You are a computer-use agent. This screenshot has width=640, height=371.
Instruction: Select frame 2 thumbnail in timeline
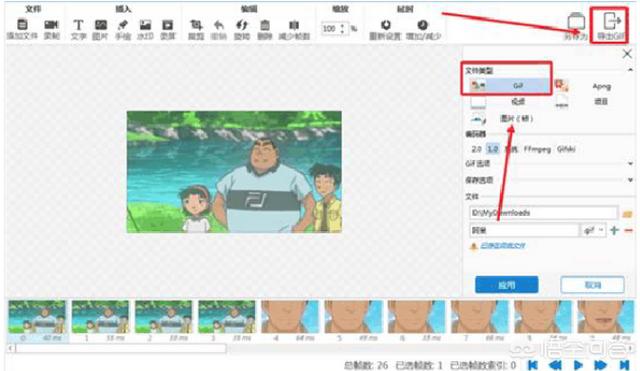[164, 317]
